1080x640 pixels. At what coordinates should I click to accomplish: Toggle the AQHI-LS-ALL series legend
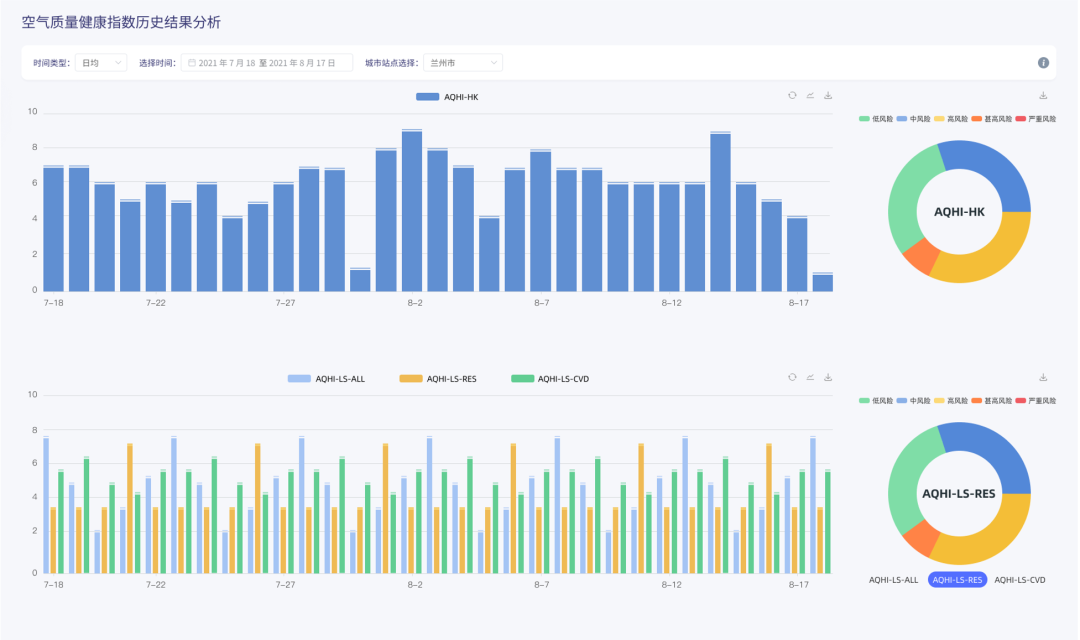click(326, 379)
